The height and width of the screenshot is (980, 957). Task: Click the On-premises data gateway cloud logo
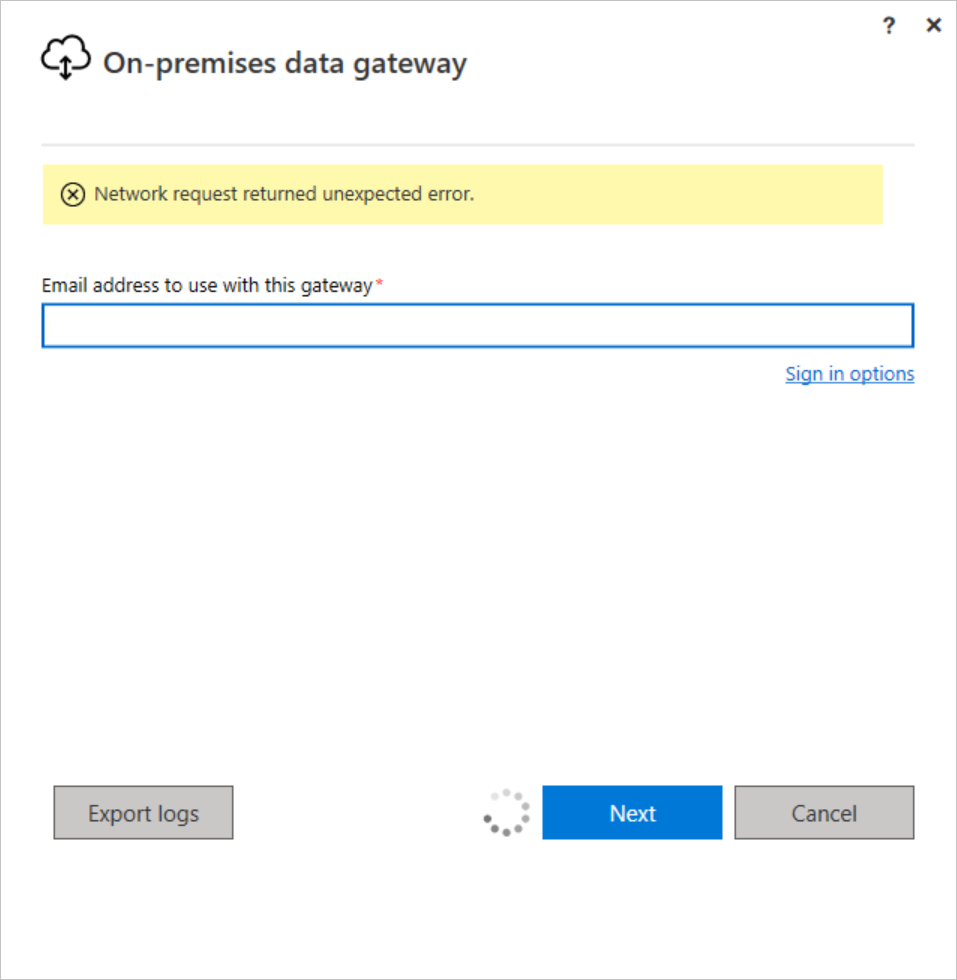click(x=64, y=58)
